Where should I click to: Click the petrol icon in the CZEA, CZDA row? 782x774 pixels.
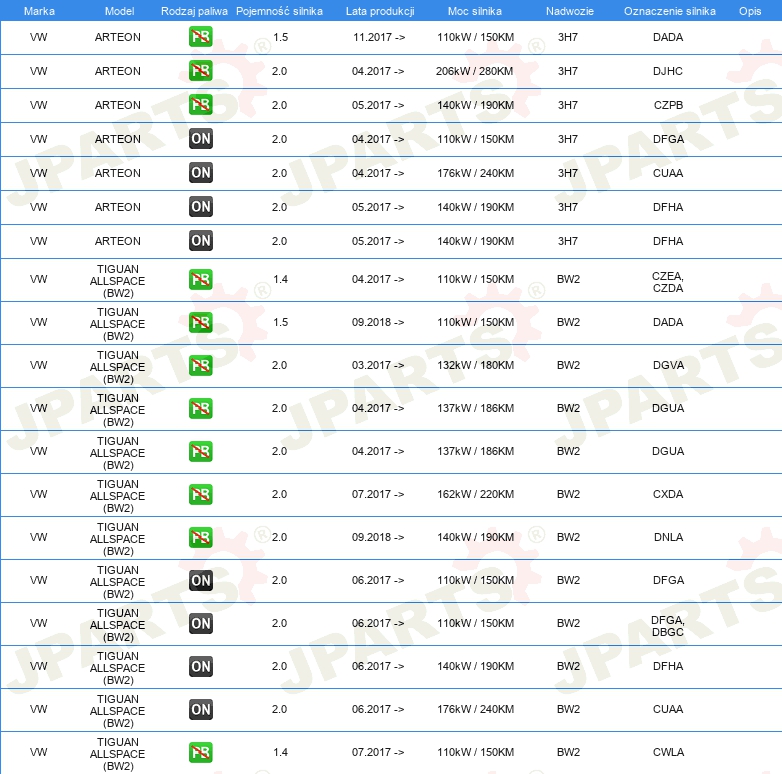click(x=200, y=279)
